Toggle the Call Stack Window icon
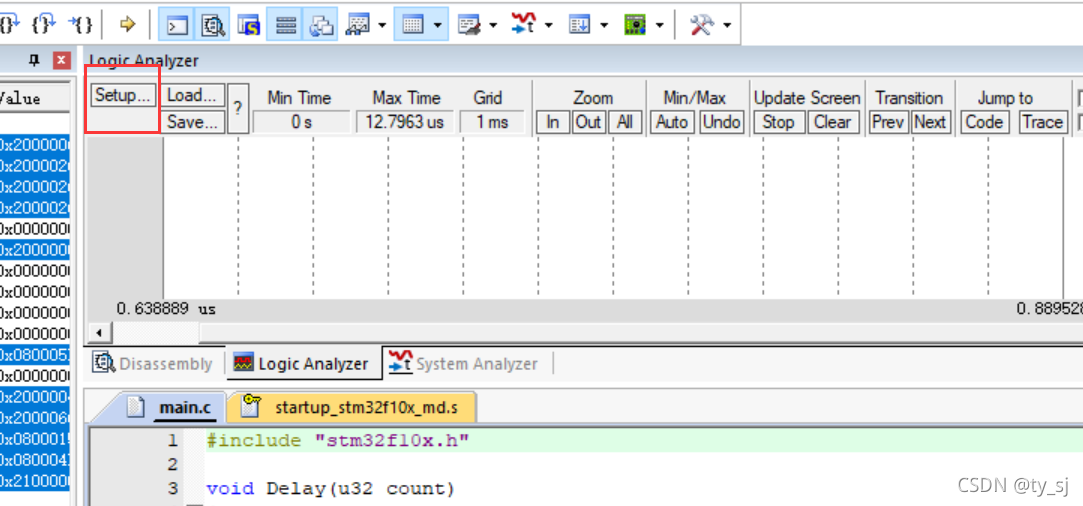 pos(321,26)
